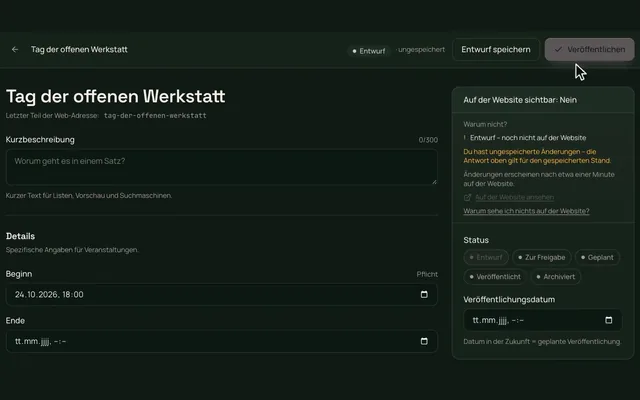Click the Status heading in the sidebar
This screenshot has height=400, width=640.
(x=476, y=240)
